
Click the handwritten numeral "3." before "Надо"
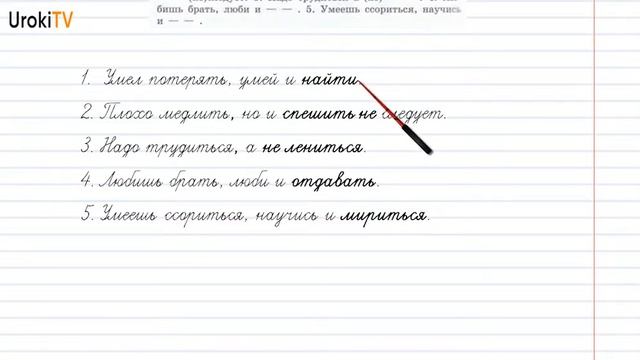87,145
